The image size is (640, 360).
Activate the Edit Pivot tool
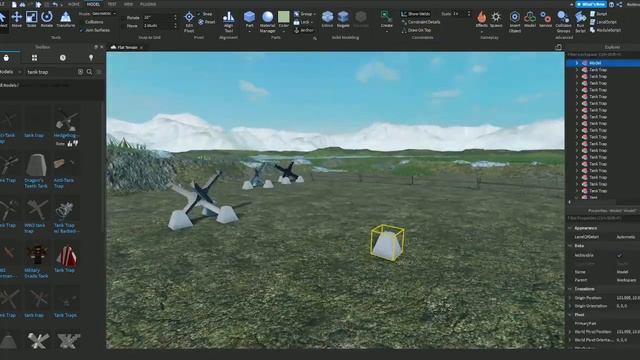(189, 22)
